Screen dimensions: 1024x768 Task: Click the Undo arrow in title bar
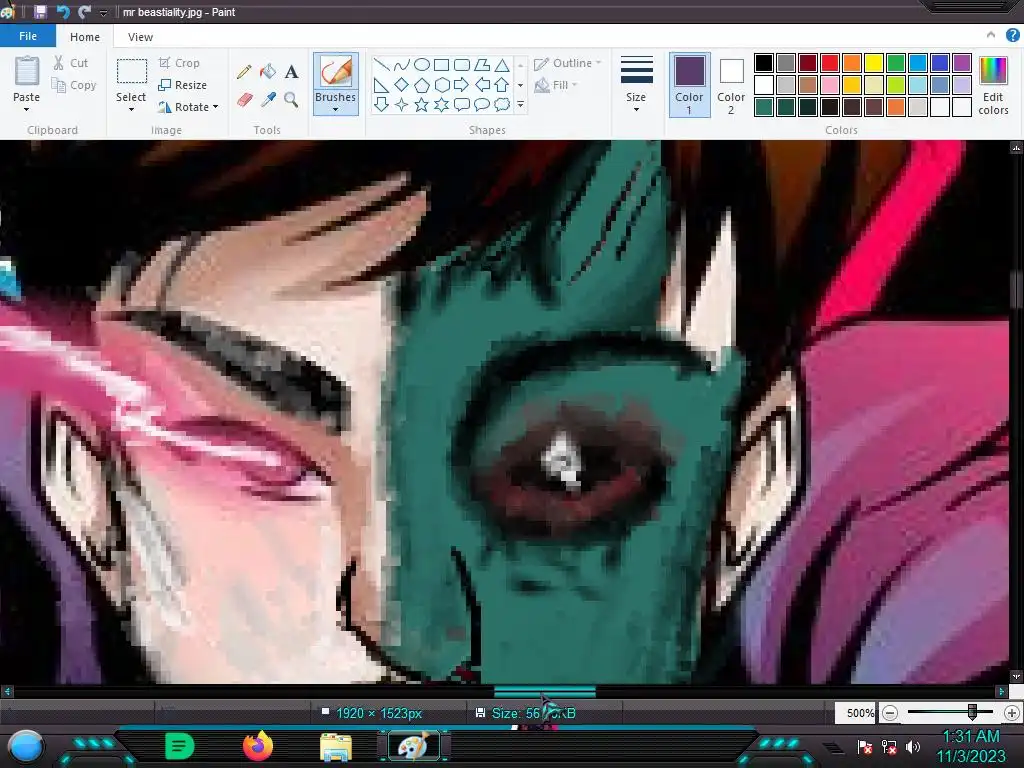[x=63, y=12]
